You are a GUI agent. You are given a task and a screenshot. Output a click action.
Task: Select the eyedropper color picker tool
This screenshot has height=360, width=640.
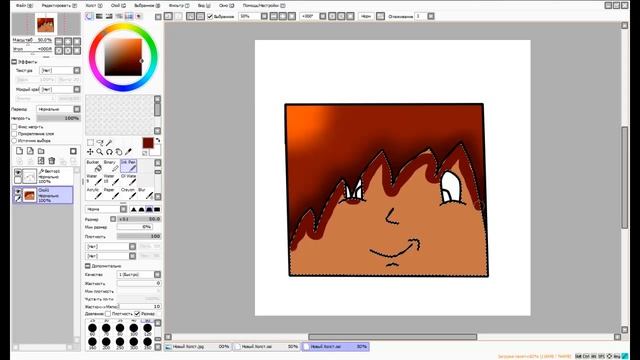pos(128,152)
